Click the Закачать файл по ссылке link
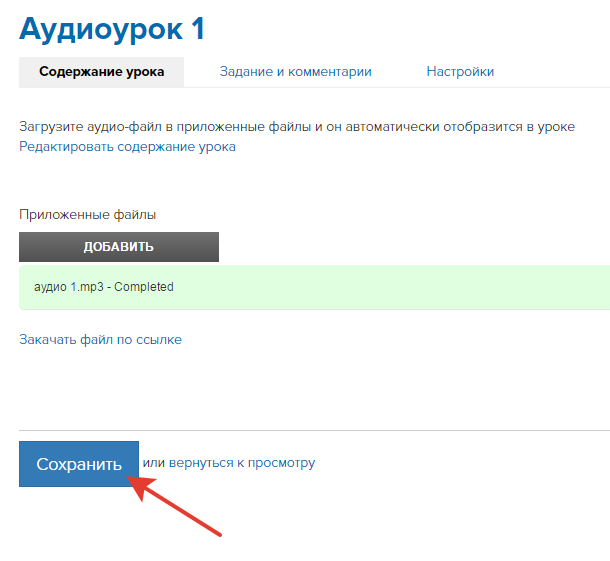Viewport: 610px width, 561px height. point(100,339)
